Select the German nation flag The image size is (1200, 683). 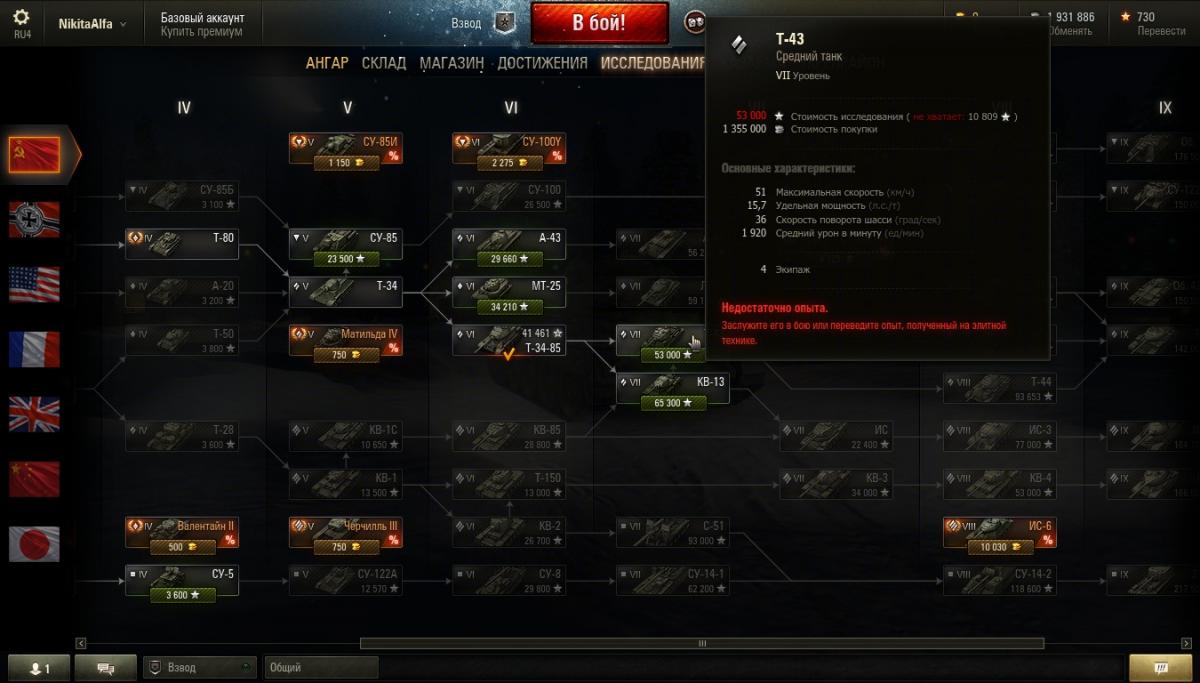point(35,219)
